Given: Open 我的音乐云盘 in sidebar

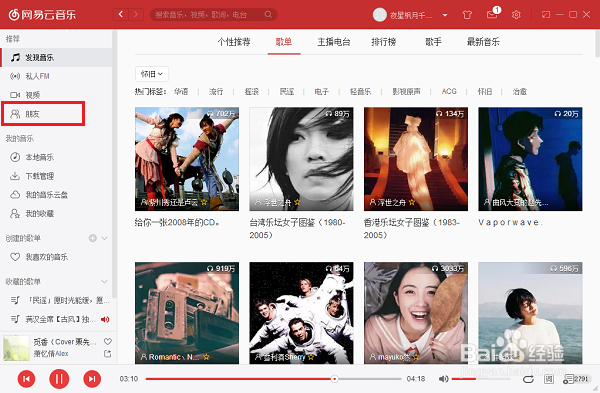Looking at the screenshot, I should point(57,195).
